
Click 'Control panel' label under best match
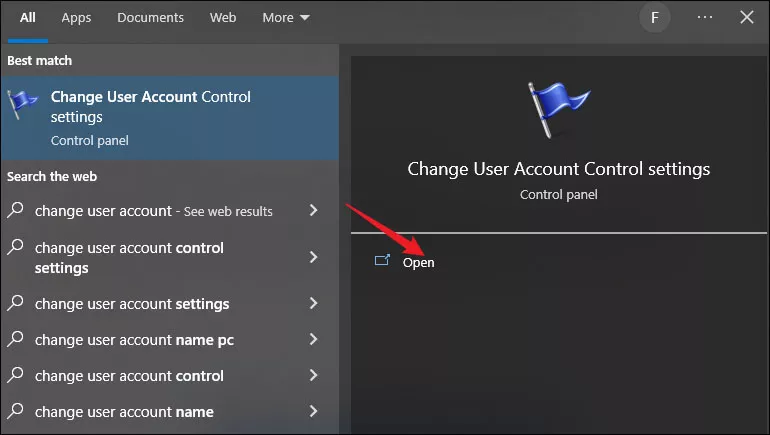click(x=89, y=141)
